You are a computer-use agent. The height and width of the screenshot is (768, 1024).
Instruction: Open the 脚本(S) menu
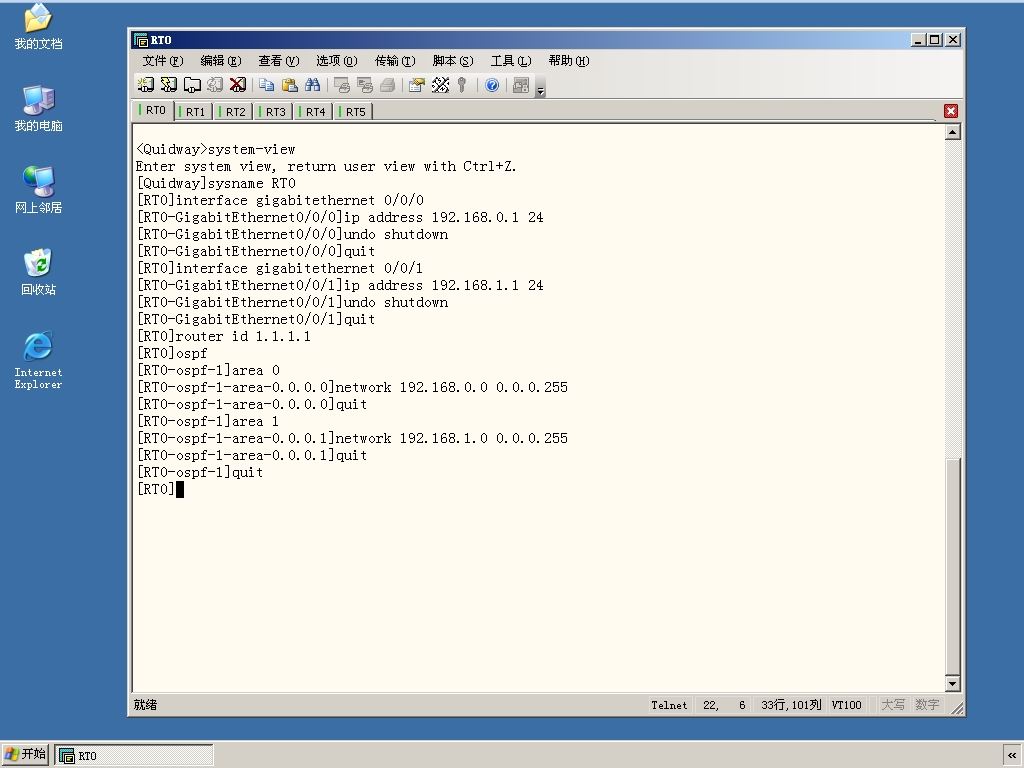(453, 61)
